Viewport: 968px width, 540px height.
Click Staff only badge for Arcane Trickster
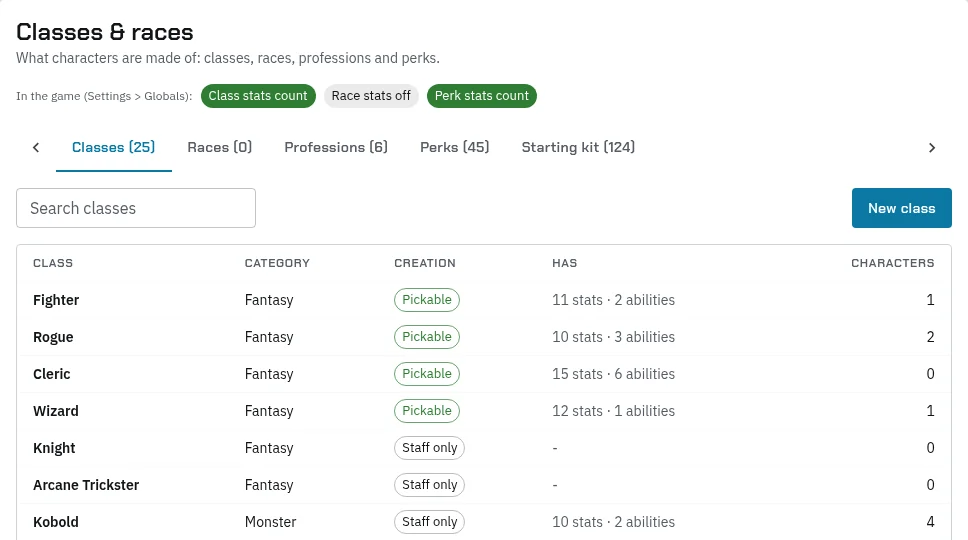click(x=429, y=485)
